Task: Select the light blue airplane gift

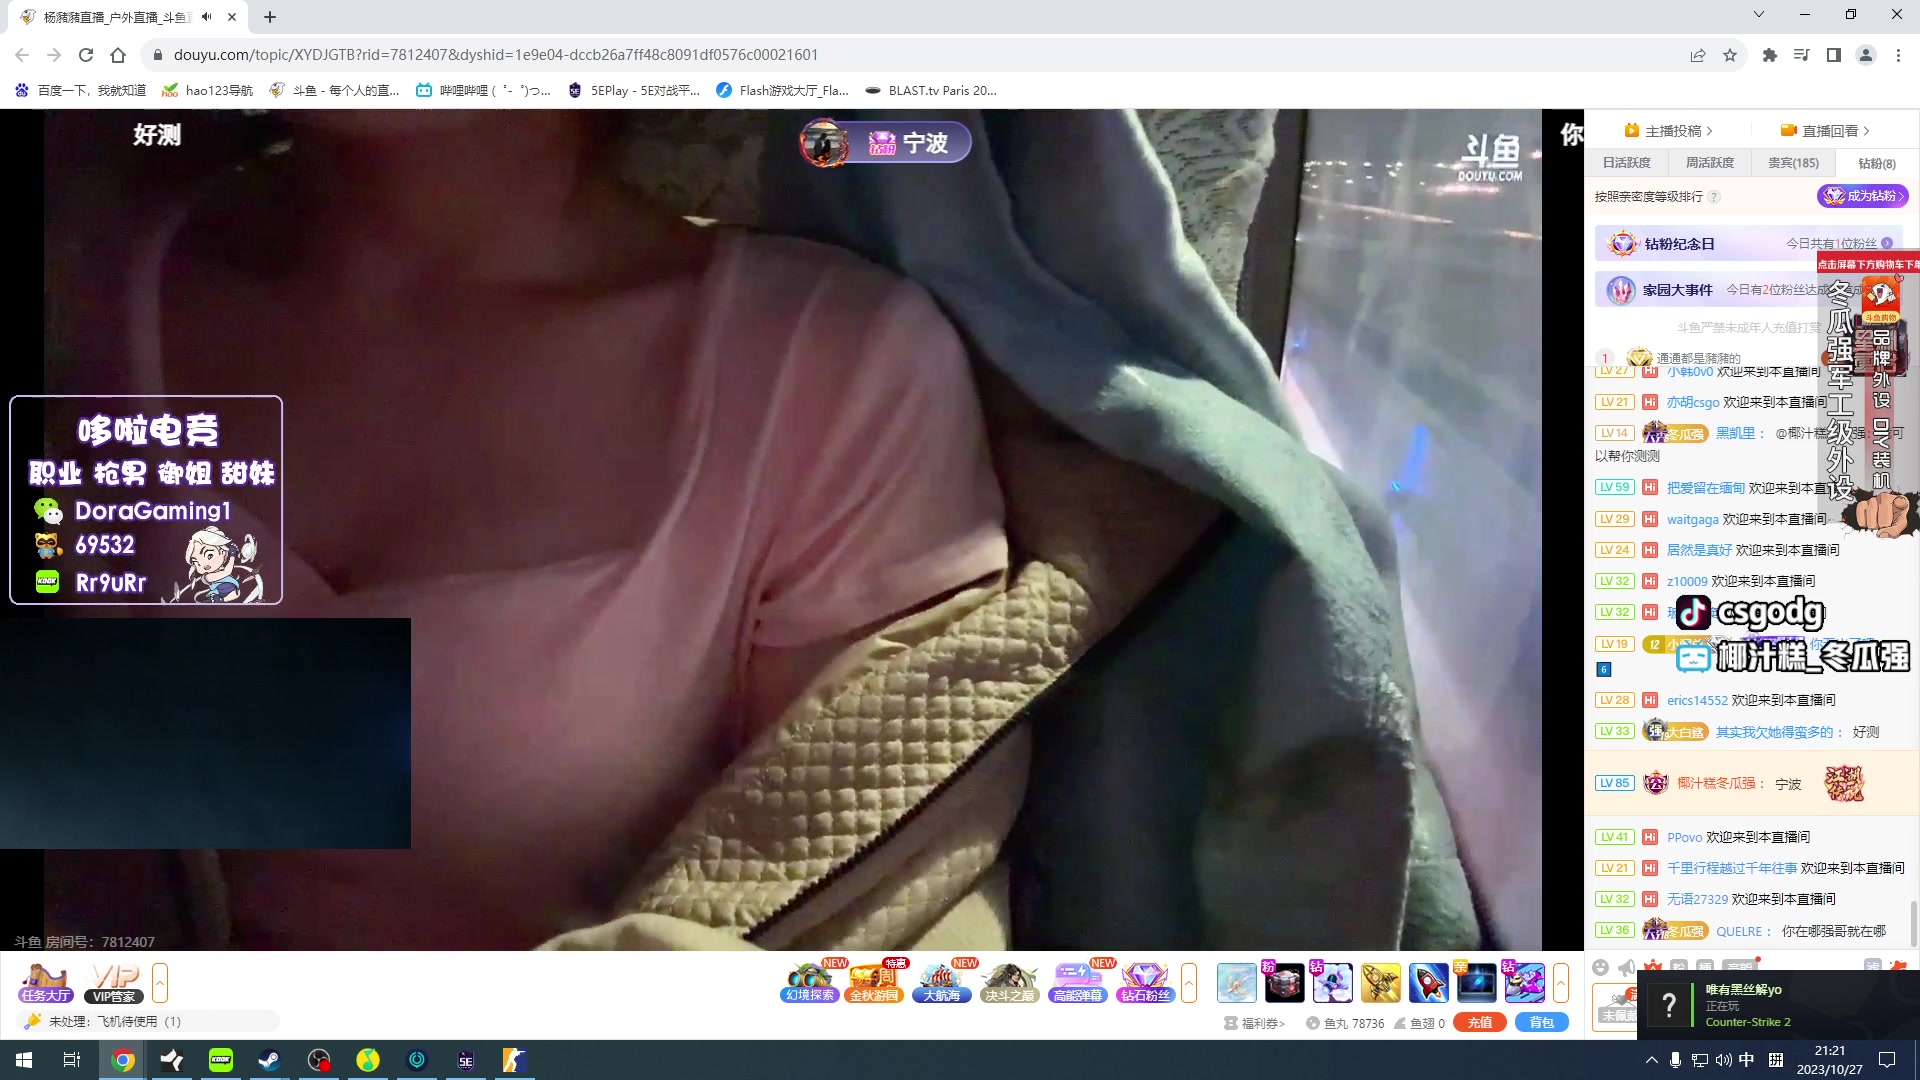Action: [1237, 982]
